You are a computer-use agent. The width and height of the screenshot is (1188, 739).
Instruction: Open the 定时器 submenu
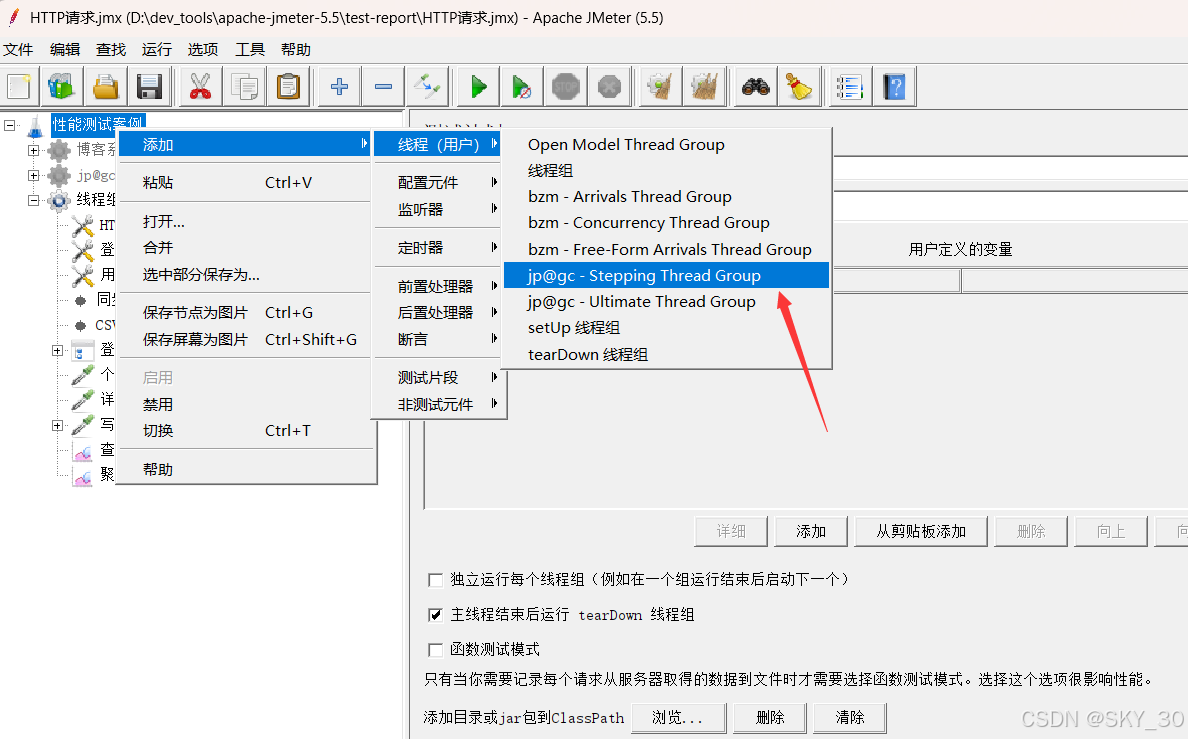(440, 248)
